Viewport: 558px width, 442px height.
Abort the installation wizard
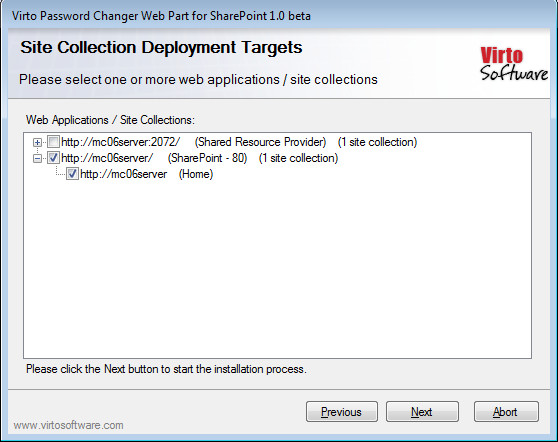click(x=506, y=412)
